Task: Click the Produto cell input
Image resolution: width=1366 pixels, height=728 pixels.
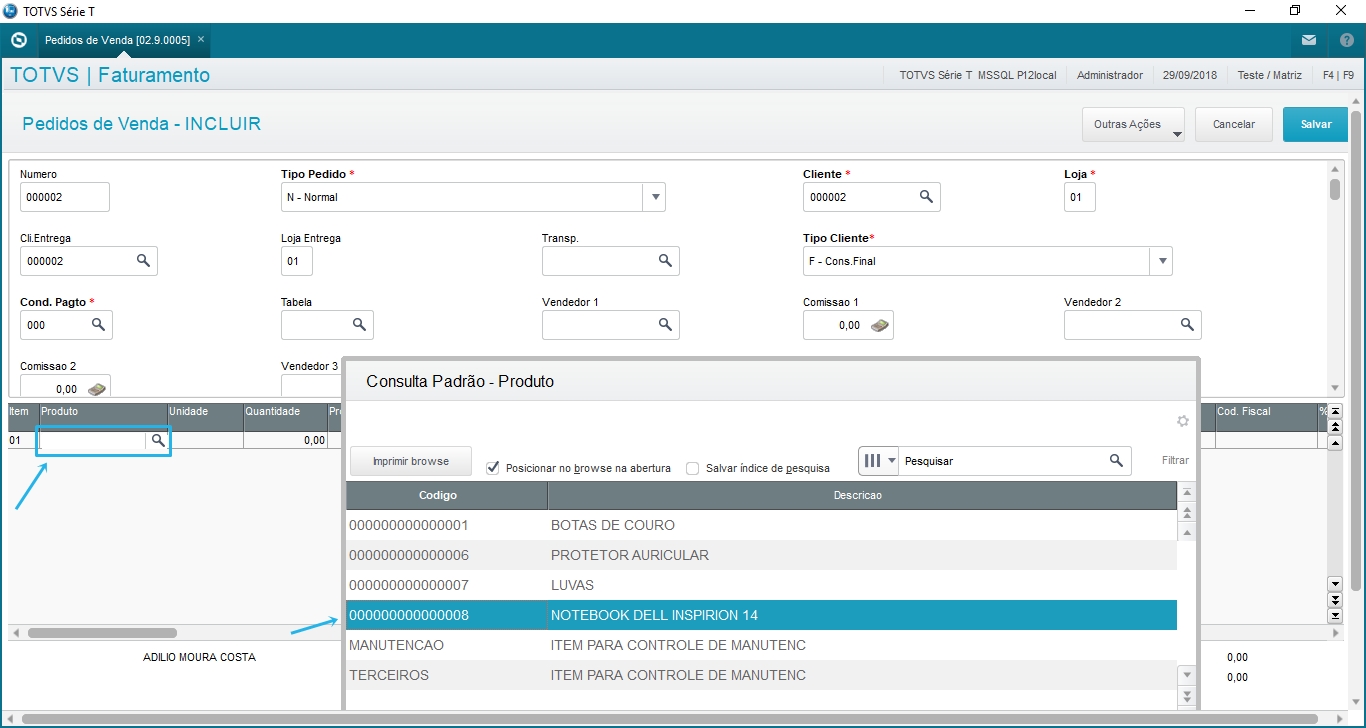Action: [93, 440]
